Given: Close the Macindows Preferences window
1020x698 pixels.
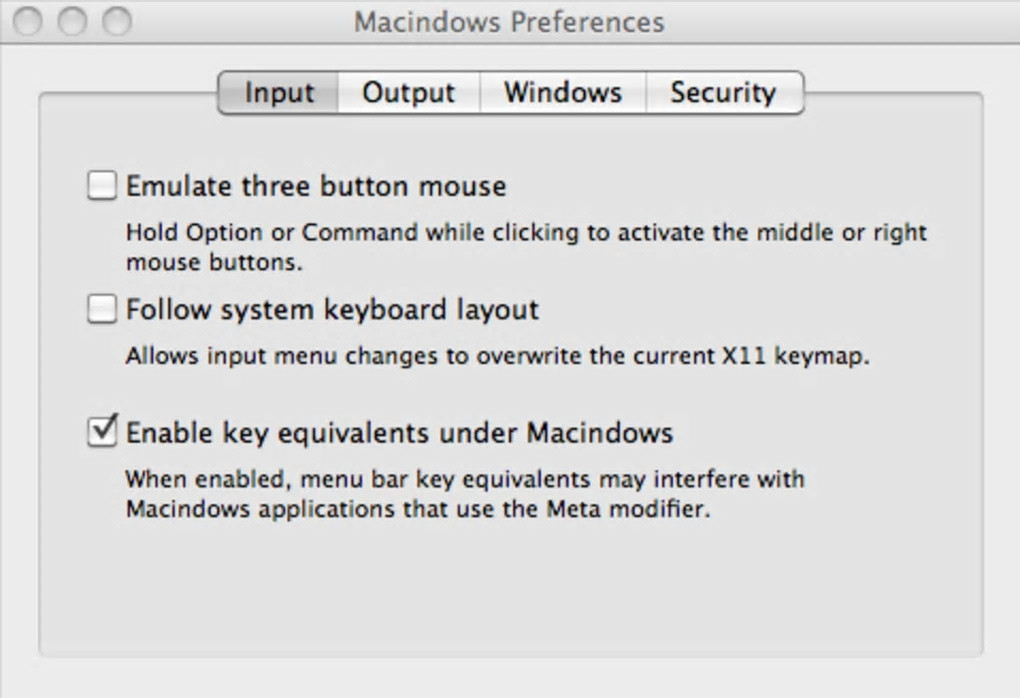Looking at the screenshot, I should click(28, 21).
